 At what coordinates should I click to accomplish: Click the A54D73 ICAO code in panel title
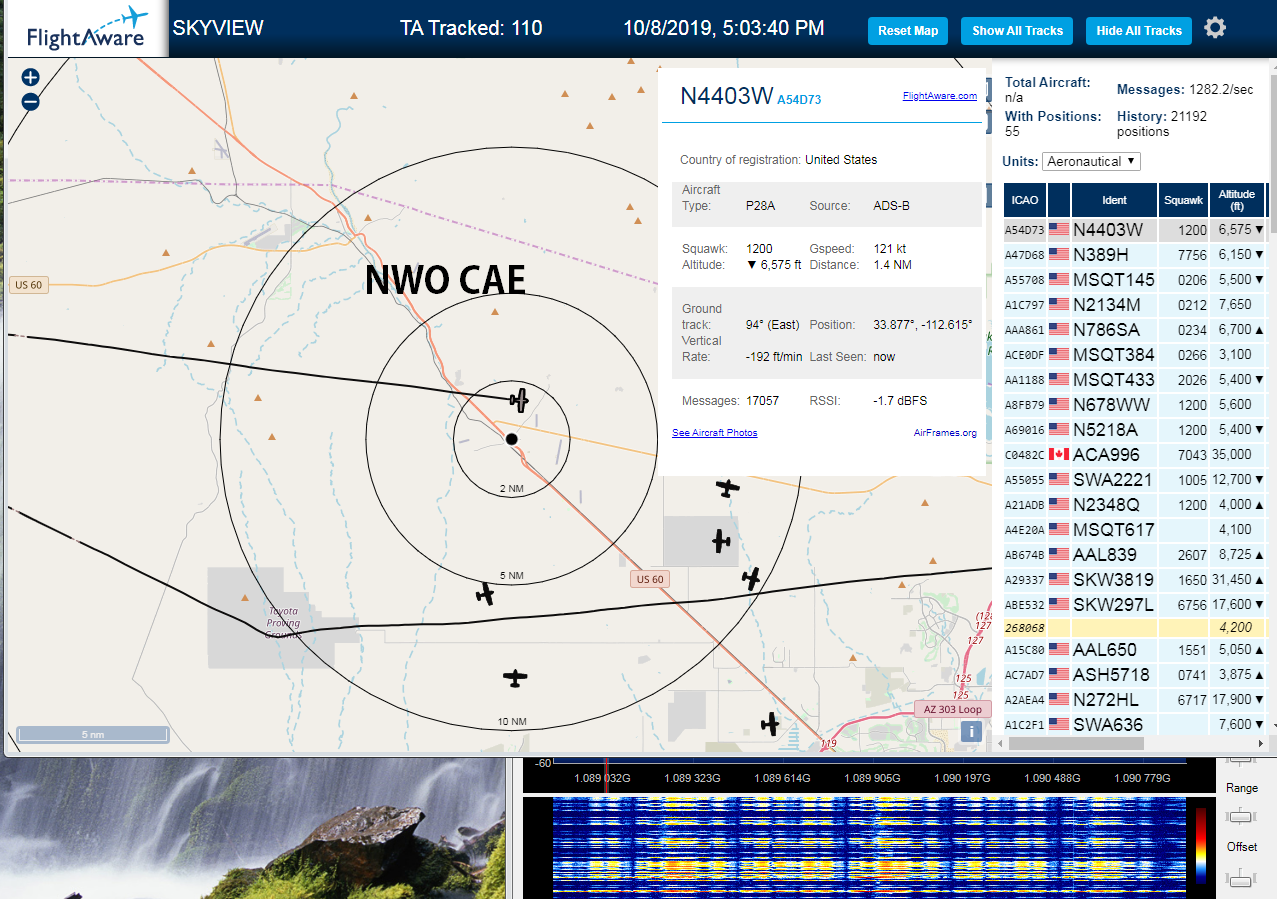click(x=799, y=99)
